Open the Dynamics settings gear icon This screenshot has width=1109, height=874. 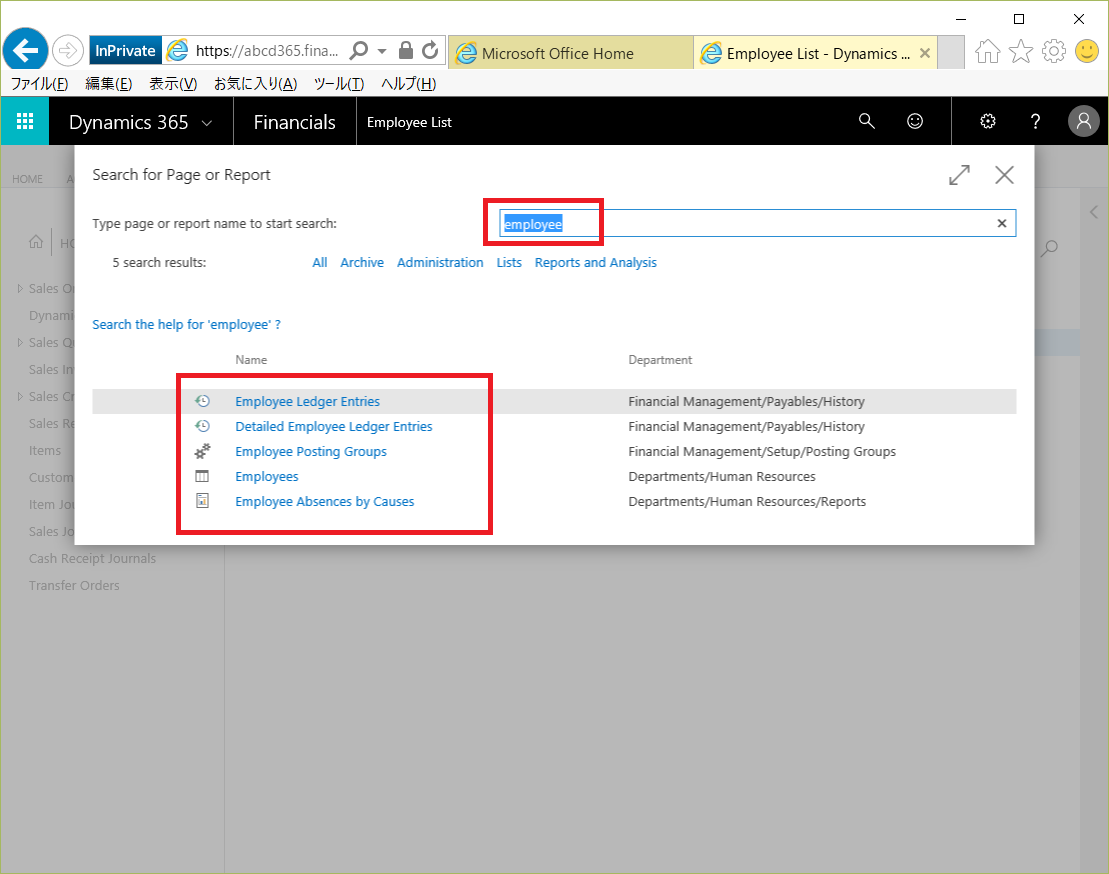[987, 121]
